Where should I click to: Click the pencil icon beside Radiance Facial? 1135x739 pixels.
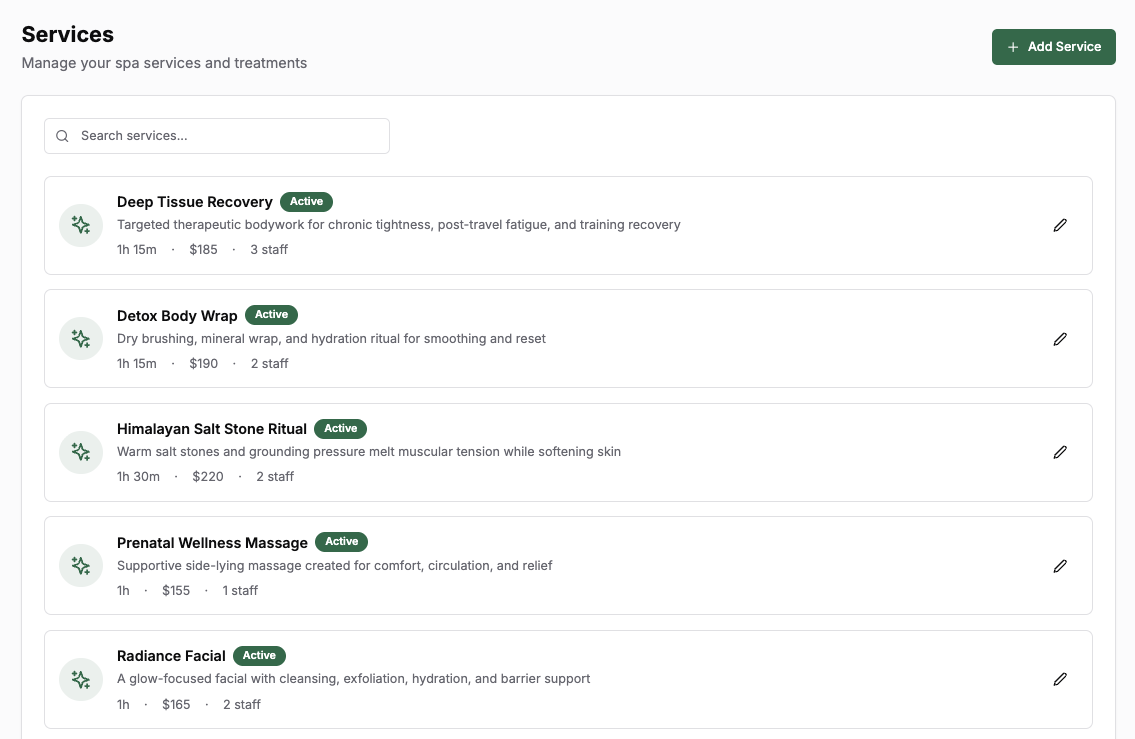[x=1060, y=679]
